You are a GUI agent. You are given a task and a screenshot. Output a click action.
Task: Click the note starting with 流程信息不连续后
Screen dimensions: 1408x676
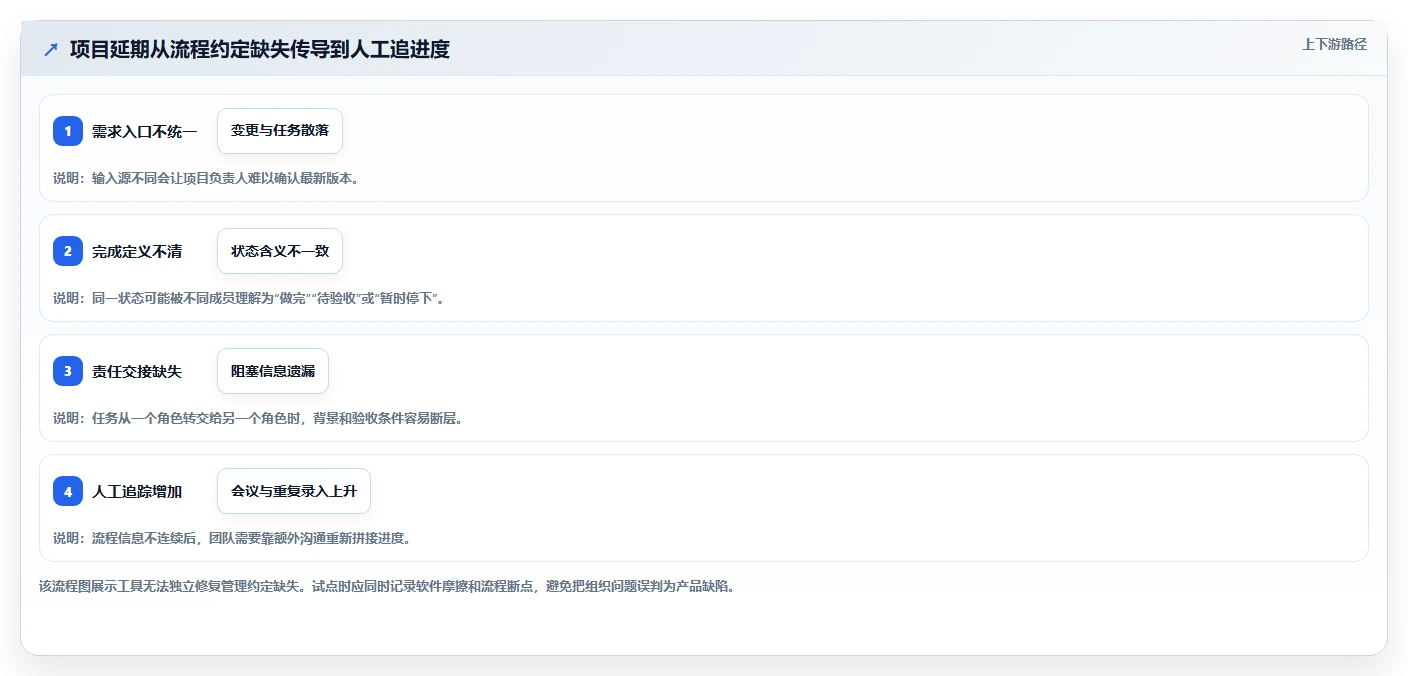232,538
